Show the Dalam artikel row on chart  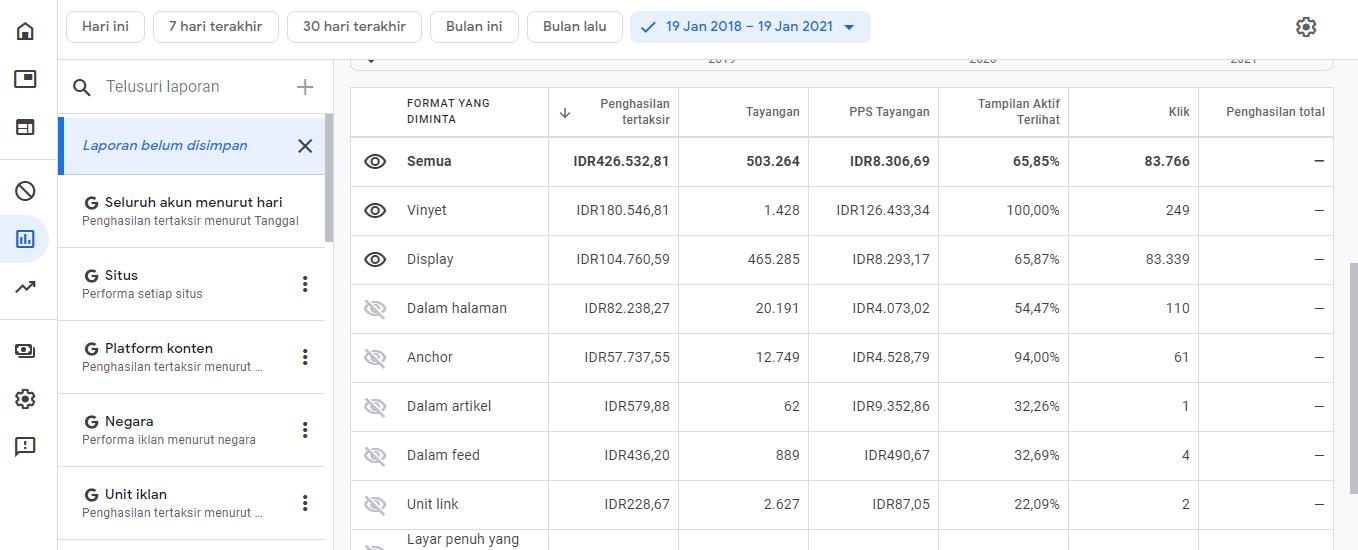click(x=375, y=407)
